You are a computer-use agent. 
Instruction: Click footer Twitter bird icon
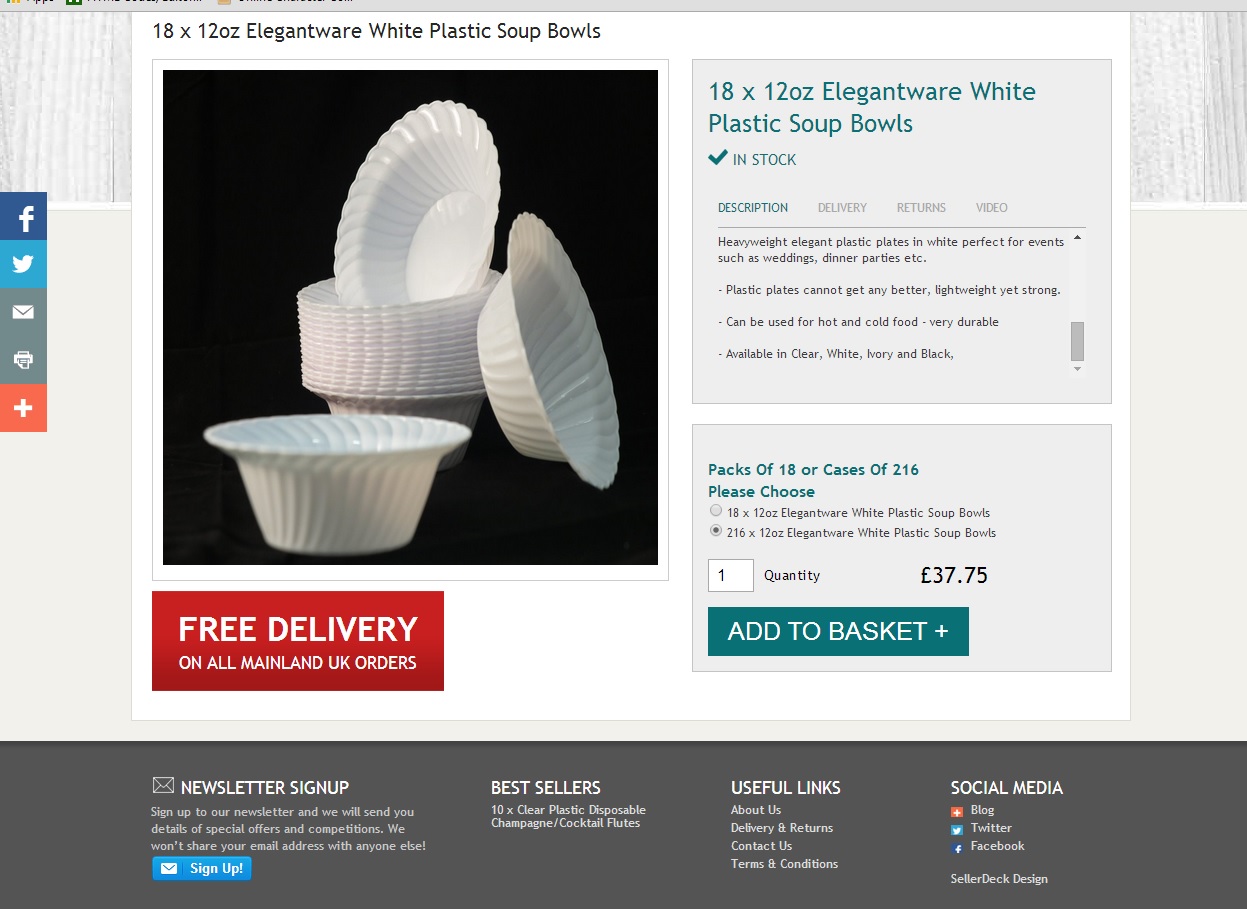point(957,829)
